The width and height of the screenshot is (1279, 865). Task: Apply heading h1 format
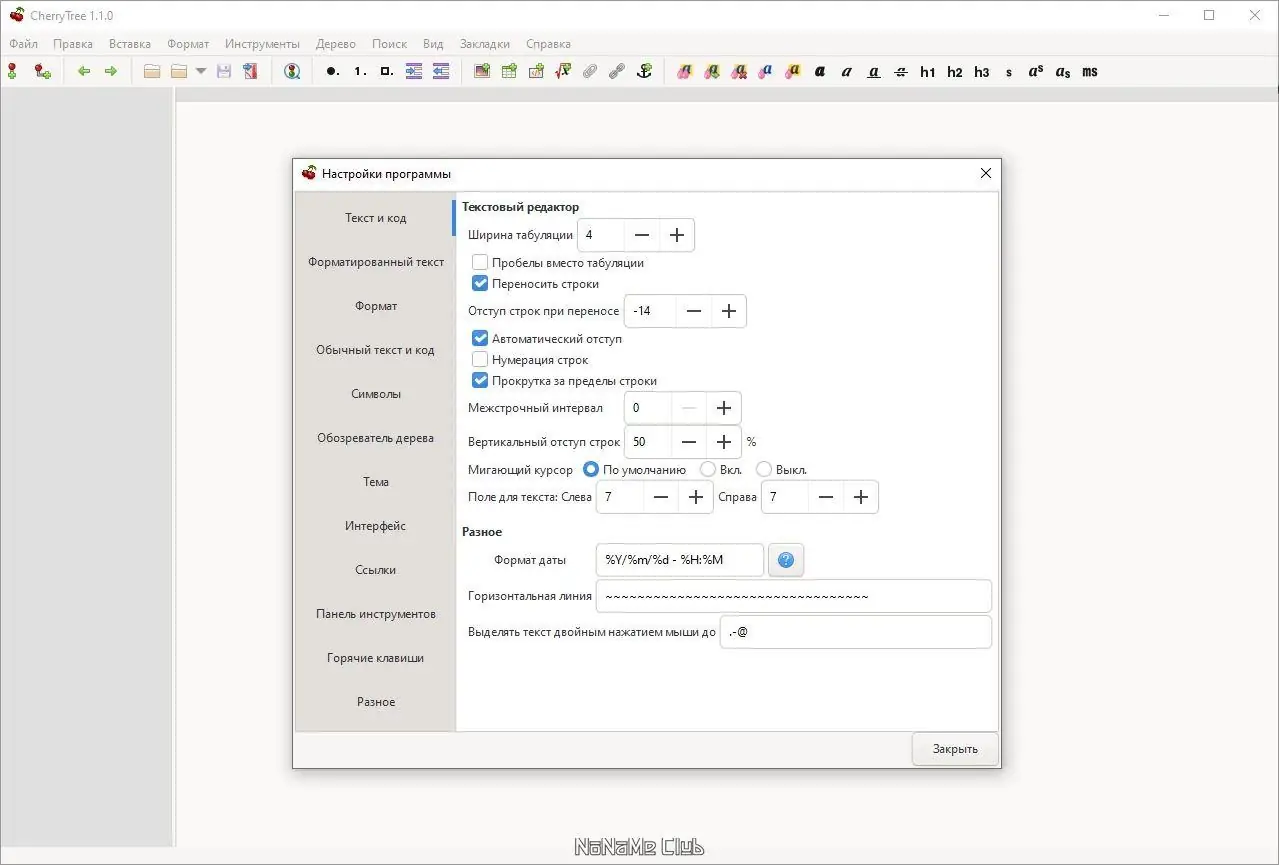point(928,72)
